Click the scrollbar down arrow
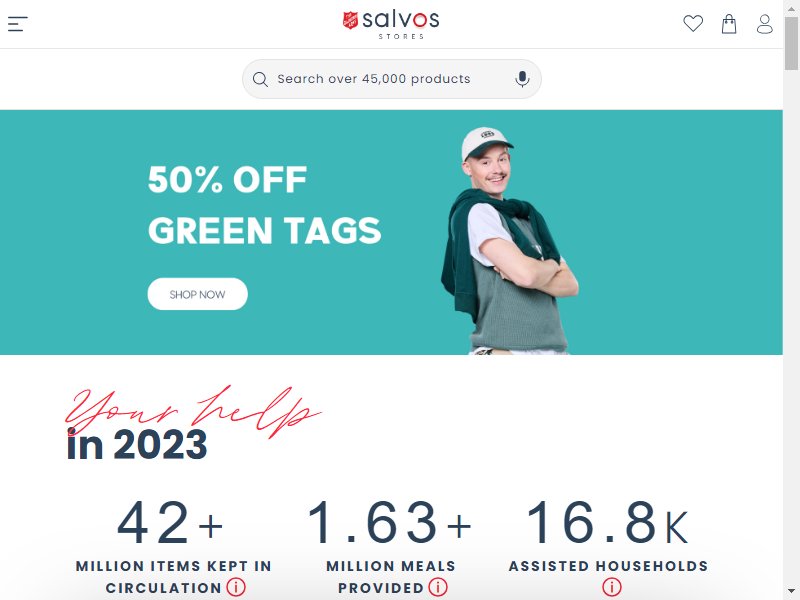Viewport: 800px width, 600px height. coord(791,591)
